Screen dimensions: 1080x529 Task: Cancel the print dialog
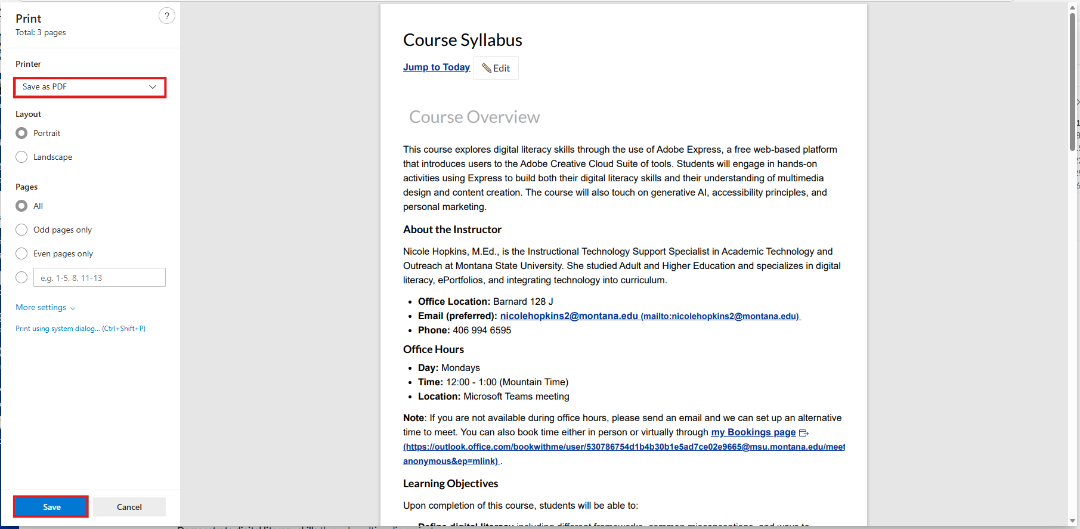coord(129,507)
